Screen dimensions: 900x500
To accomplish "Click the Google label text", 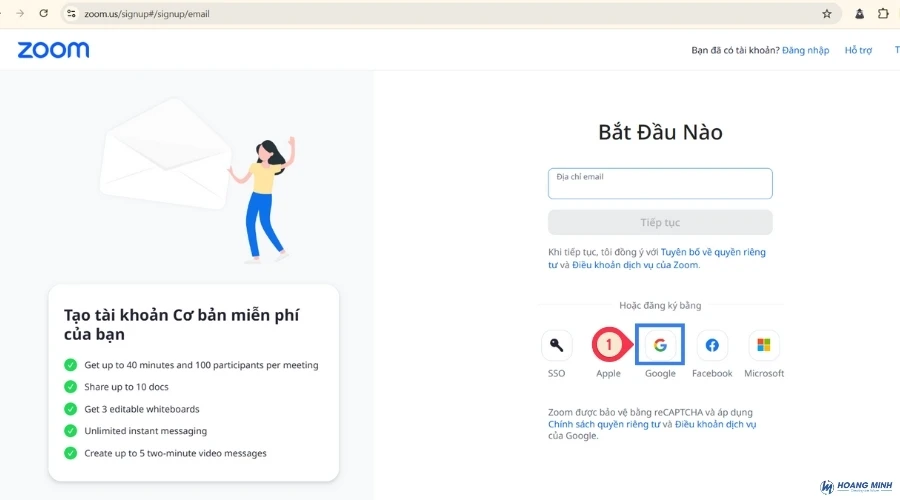I will click(660, 373).
